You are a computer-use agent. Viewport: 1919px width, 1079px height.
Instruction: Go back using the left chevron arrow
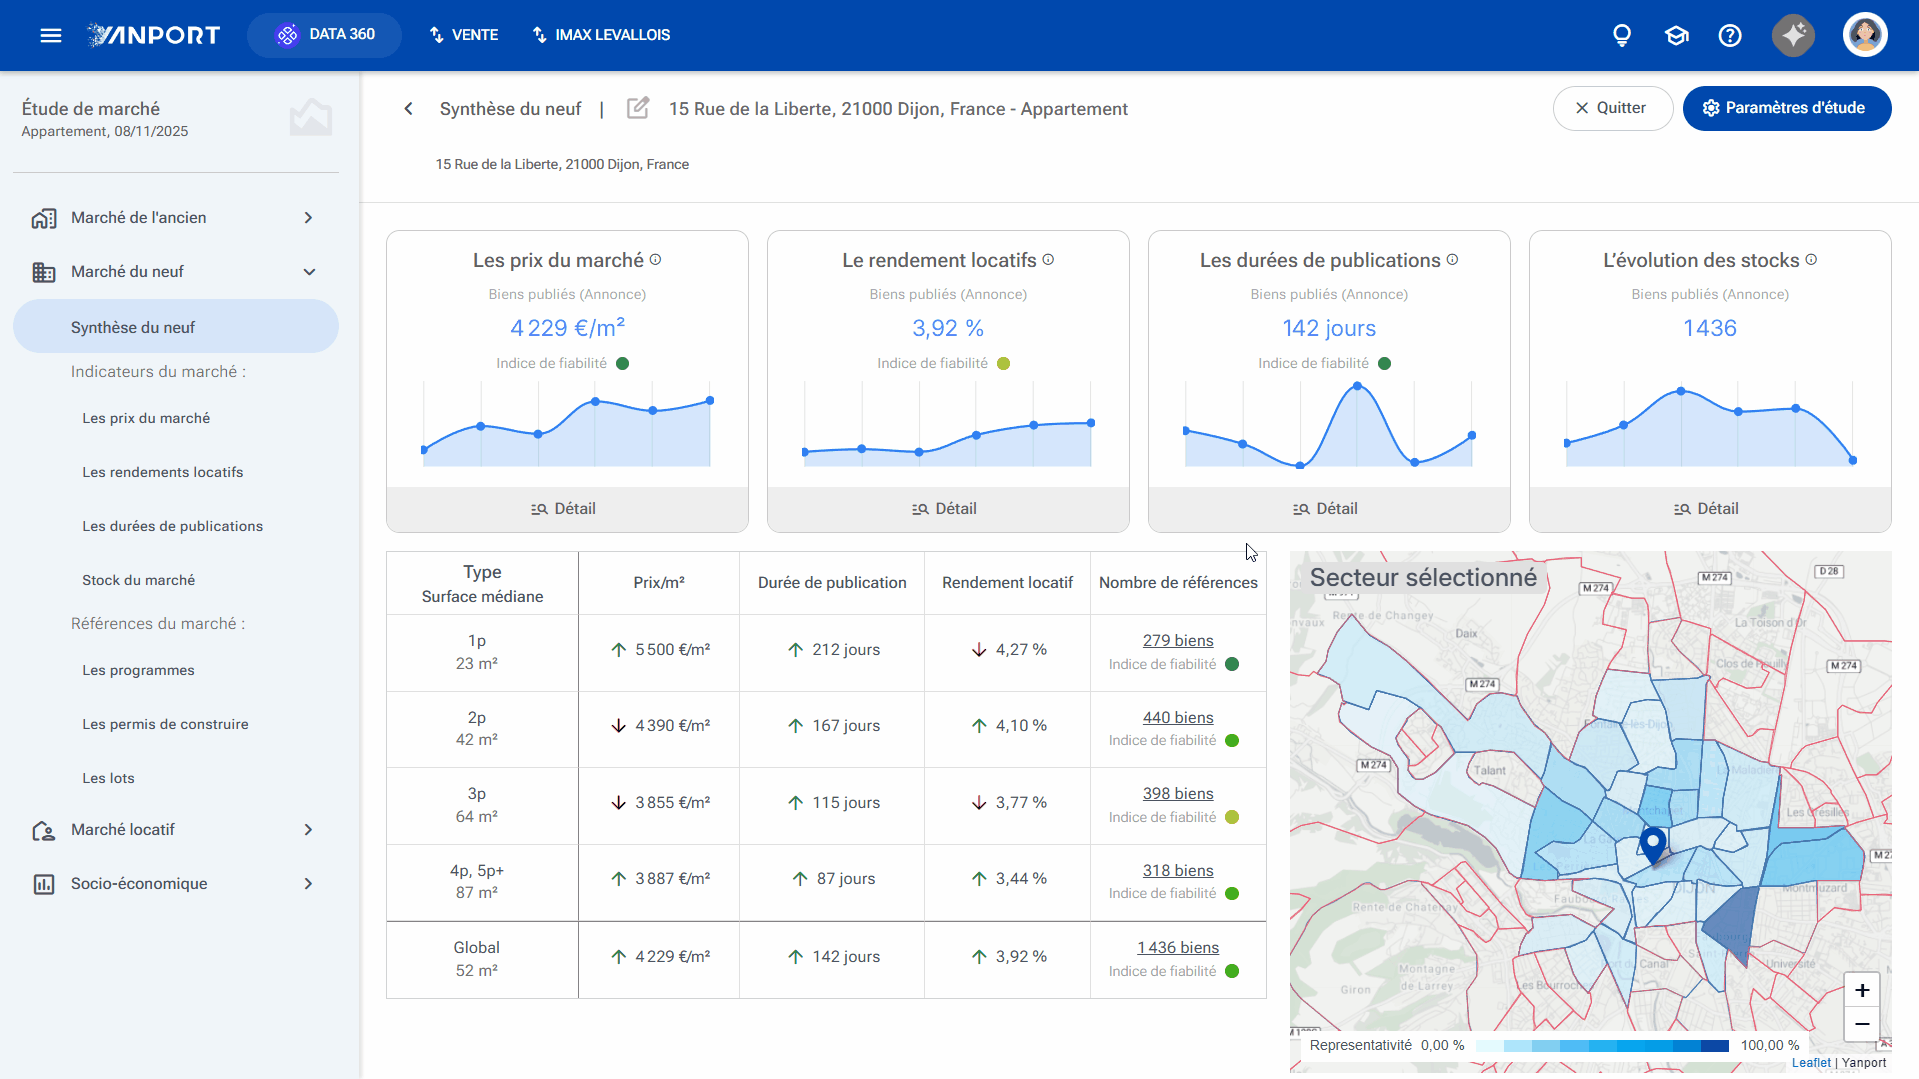click(408, 108)
